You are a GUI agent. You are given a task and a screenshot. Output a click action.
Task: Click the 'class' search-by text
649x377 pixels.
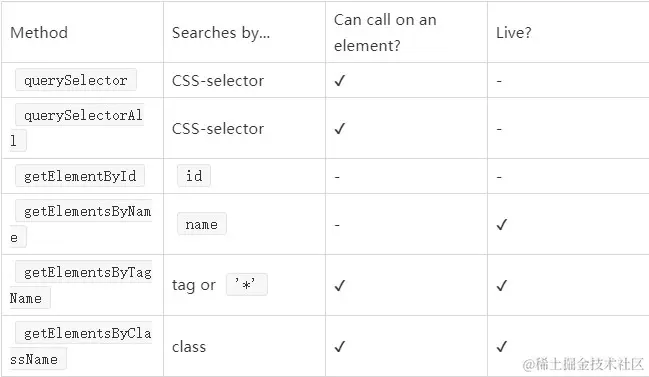point(189,347)
